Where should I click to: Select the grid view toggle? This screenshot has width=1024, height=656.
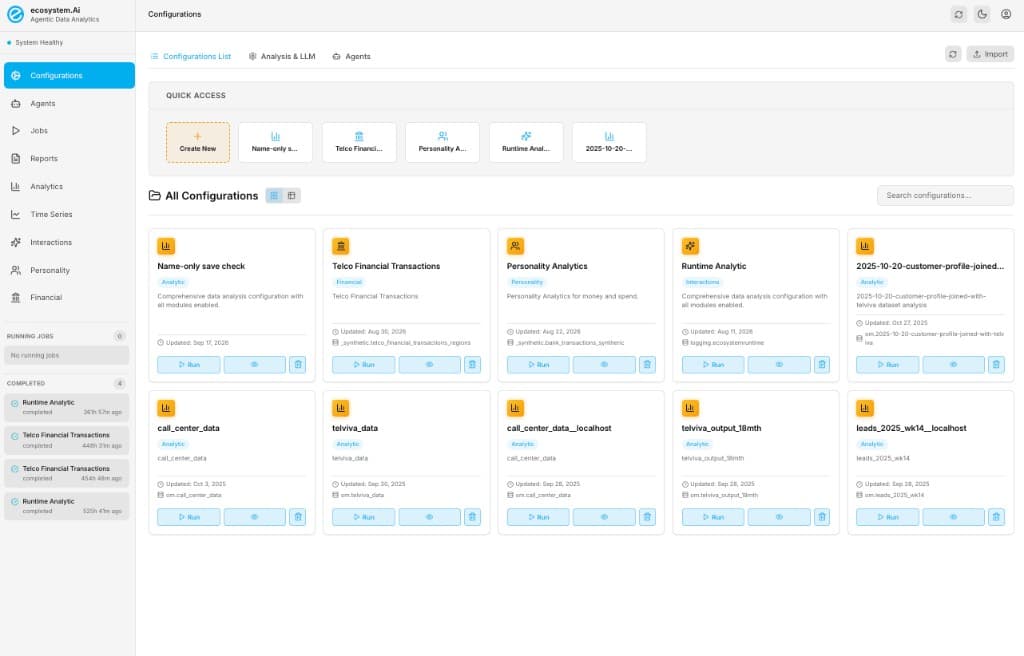[x=274, y=195]
